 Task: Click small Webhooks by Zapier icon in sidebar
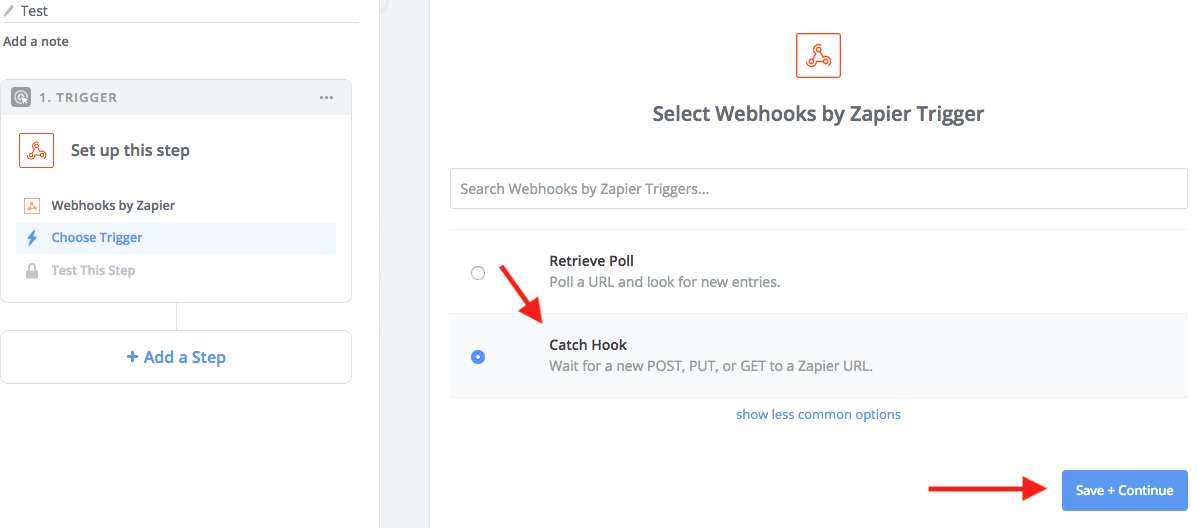tap(32, 205)
